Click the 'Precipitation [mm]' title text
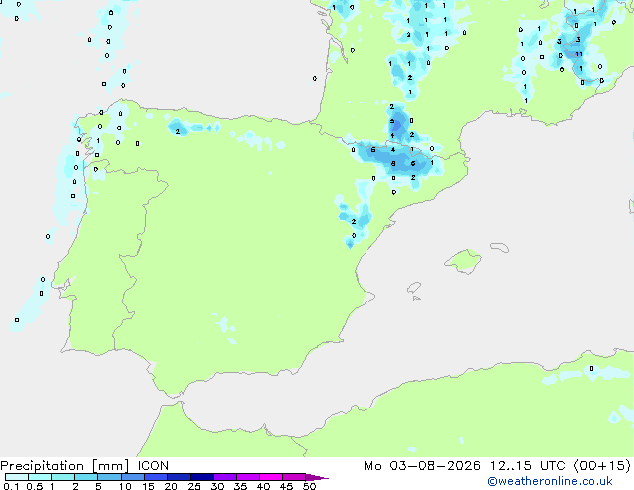634x490 pixels. click(65, 466)
